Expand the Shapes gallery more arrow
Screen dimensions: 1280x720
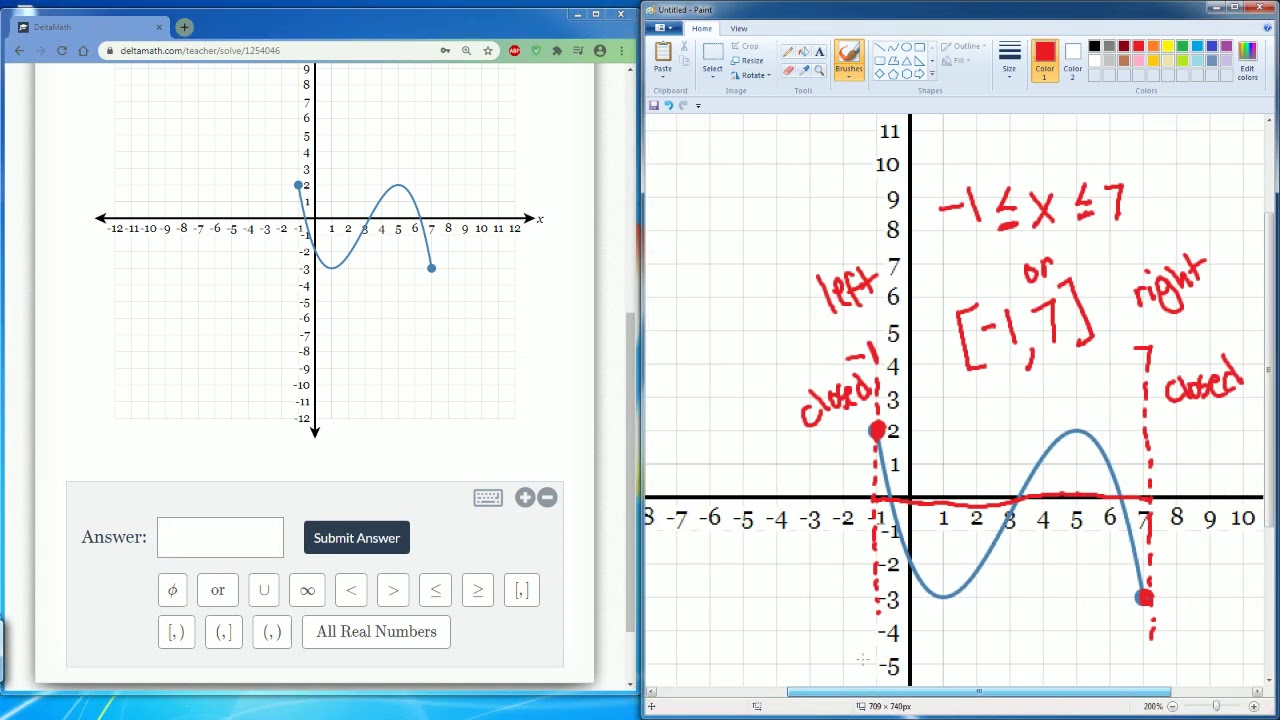[x=932, y=73]
